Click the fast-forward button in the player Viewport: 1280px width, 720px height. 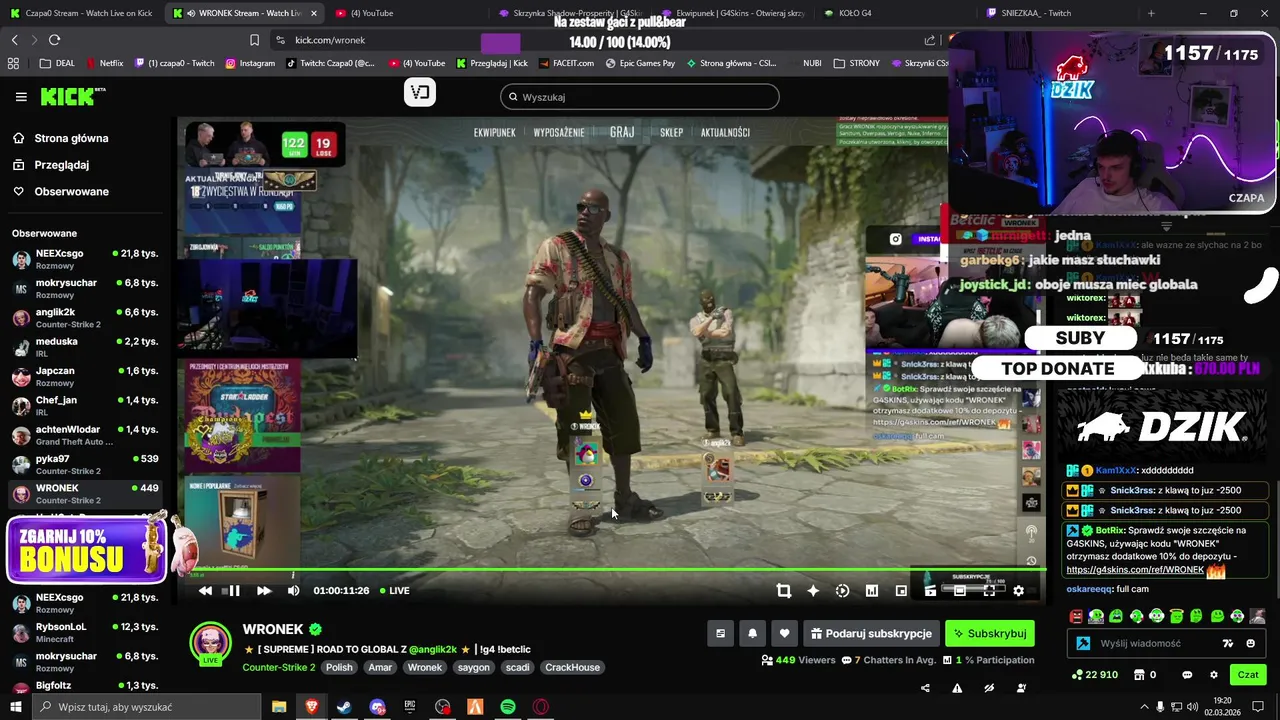point(264,591)
